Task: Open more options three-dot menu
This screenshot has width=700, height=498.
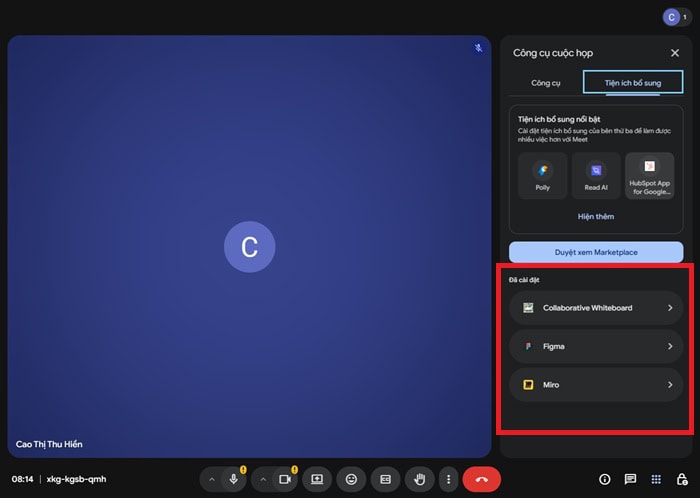Action: (449, 480)
